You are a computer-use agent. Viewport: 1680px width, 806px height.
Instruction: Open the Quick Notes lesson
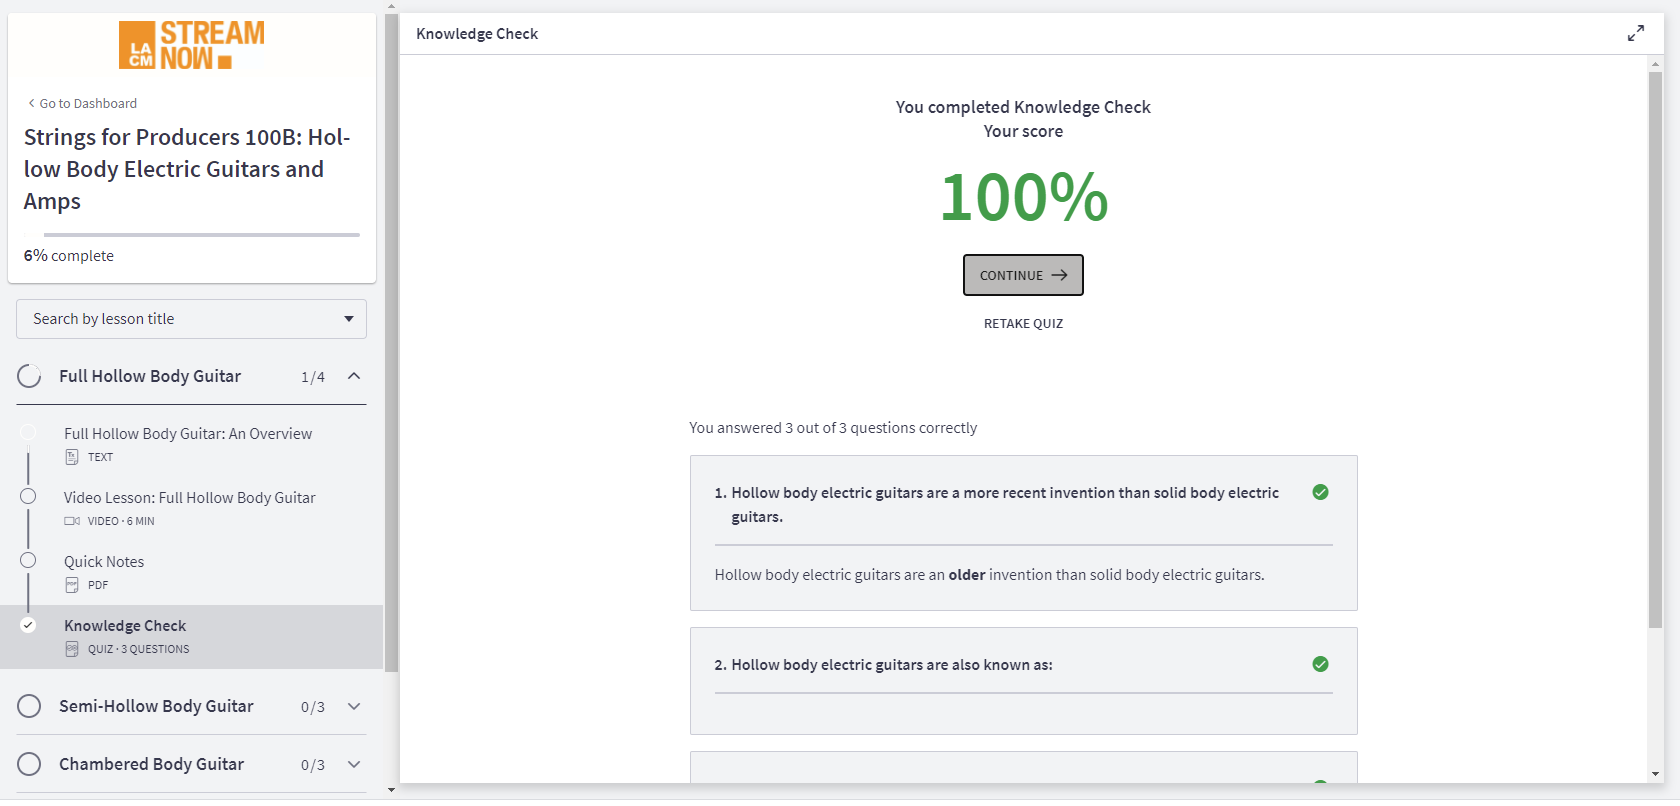[104, 561]
